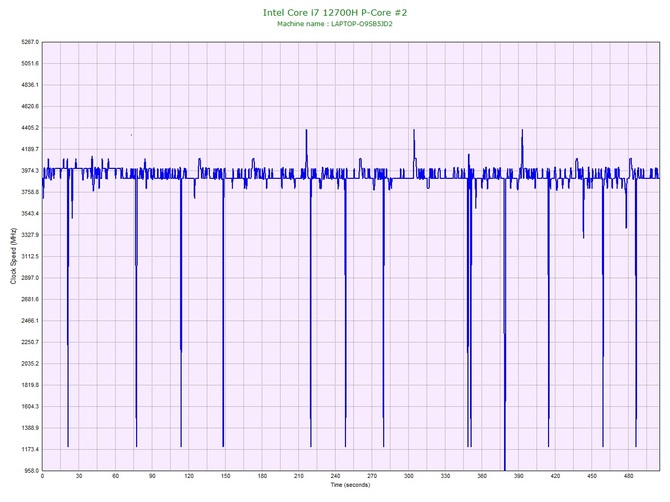
Task: Click y-axis value 4189.7
Action: click(x=29, y=149)
